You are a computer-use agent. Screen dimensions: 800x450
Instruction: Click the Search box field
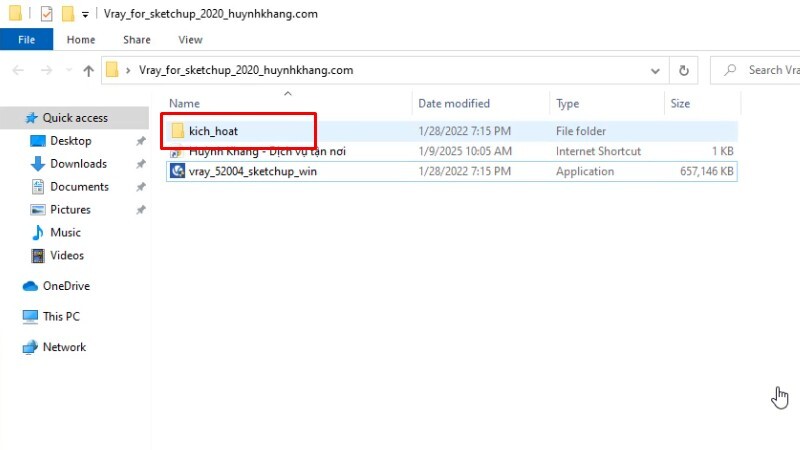[x=756, y=70]
